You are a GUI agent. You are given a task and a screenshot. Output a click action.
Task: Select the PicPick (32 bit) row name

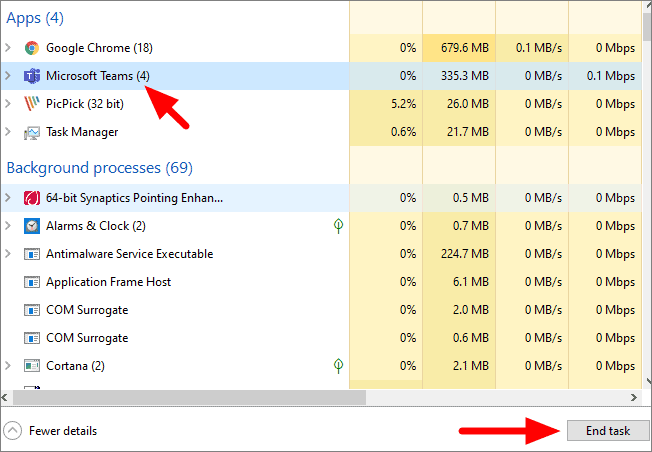click(85, 104)
